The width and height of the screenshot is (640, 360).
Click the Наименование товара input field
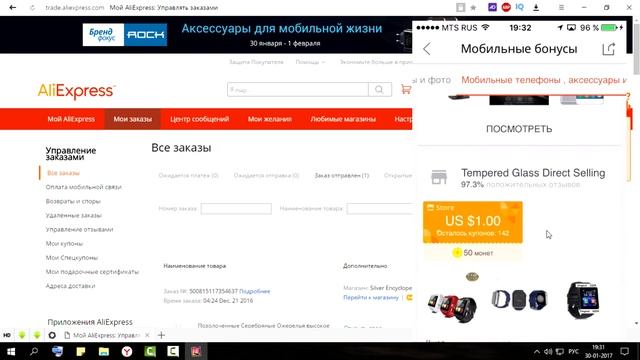(x=380, y=209)
